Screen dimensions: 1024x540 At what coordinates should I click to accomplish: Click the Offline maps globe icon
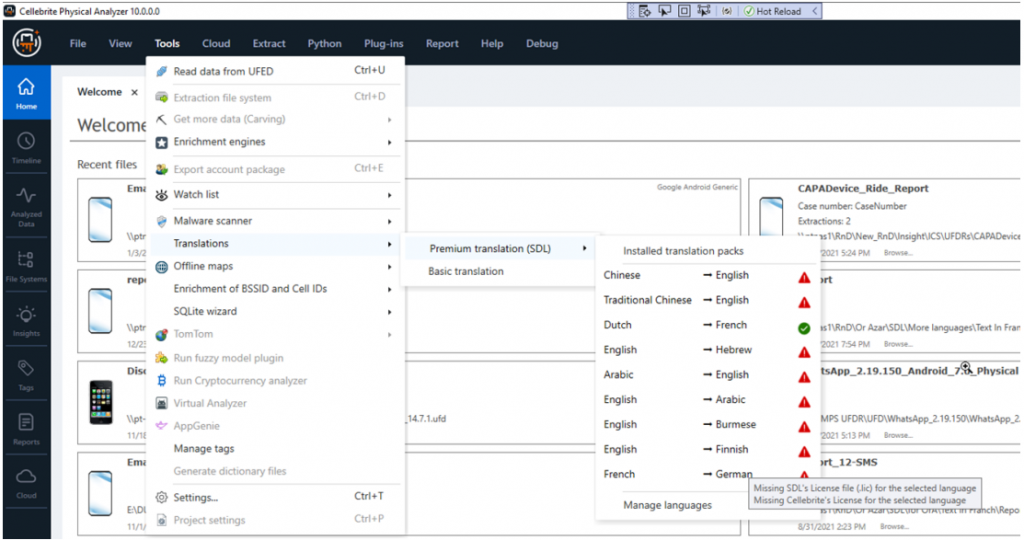click(161, 266)
